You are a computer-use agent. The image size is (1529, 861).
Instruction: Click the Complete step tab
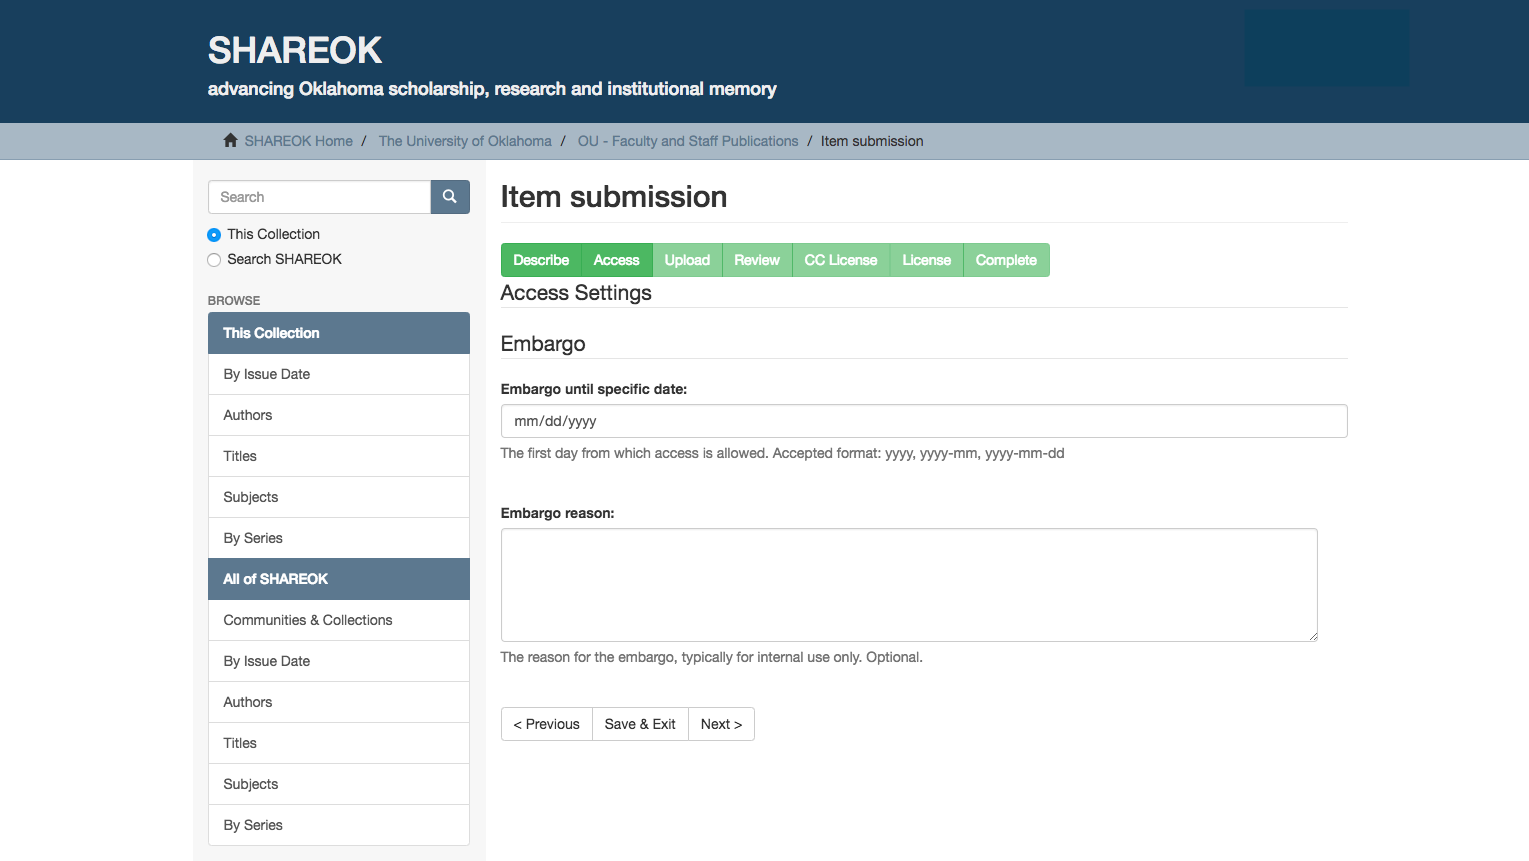coord(1005,260)
